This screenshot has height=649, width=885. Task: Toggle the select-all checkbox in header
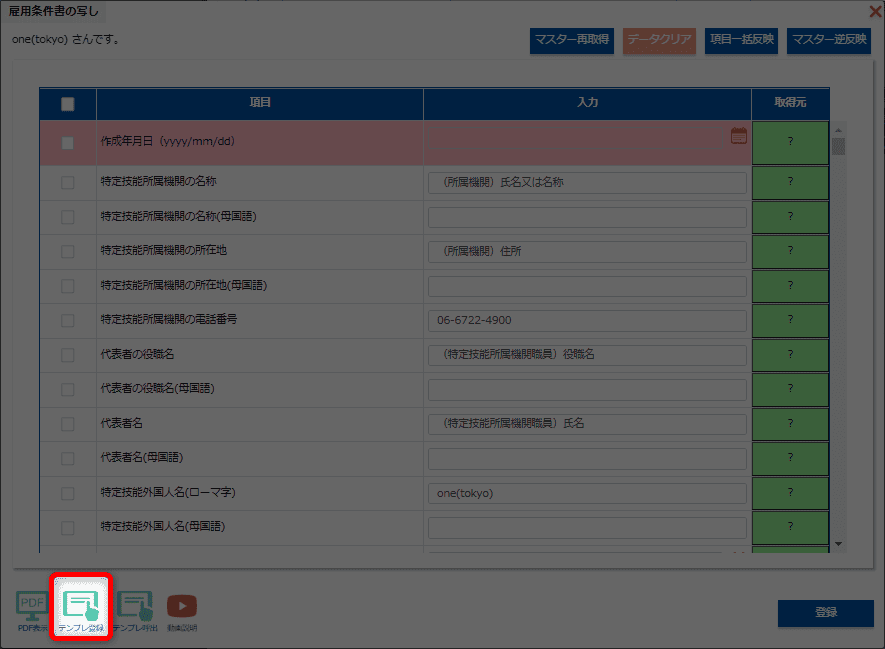pos(68,104)
